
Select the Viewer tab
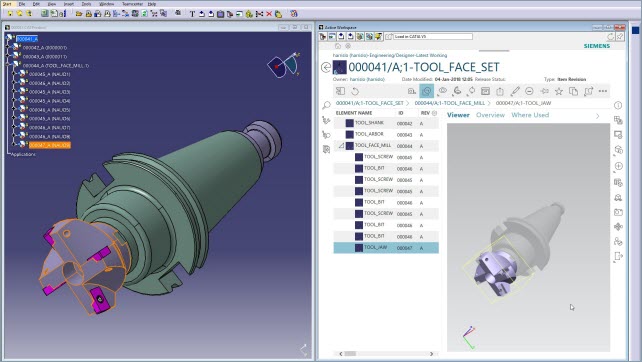[458, 115]
